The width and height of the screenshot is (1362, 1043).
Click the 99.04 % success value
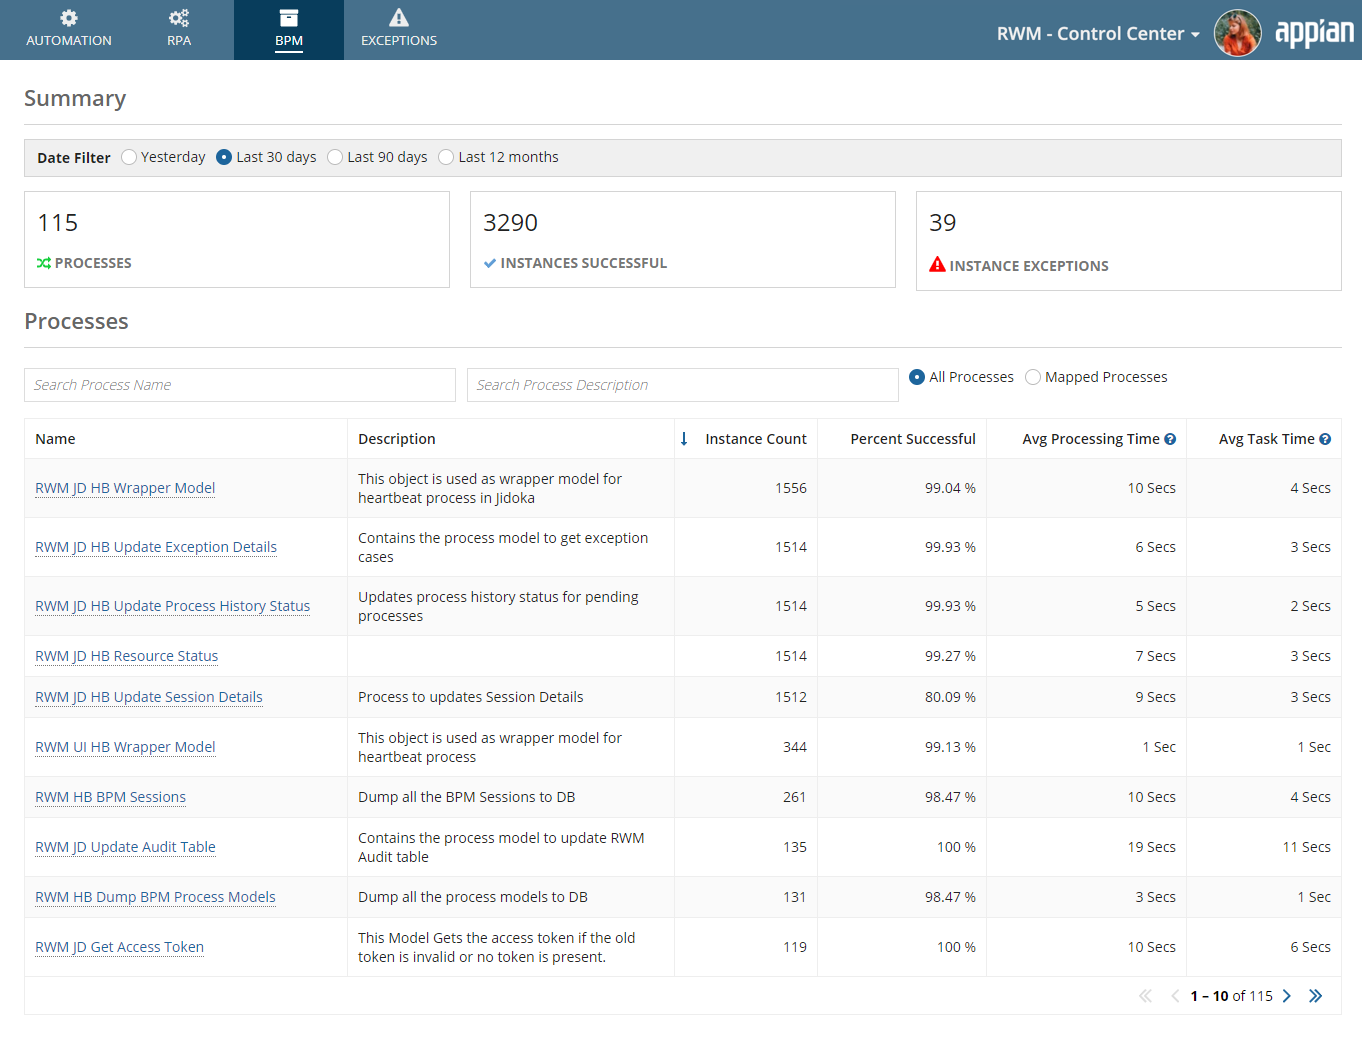950,488
